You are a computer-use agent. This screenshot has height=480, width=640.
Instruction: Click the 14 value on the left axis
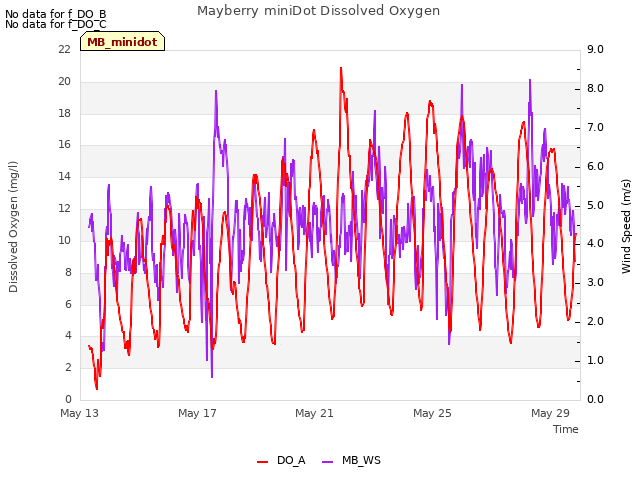(64, 176)
